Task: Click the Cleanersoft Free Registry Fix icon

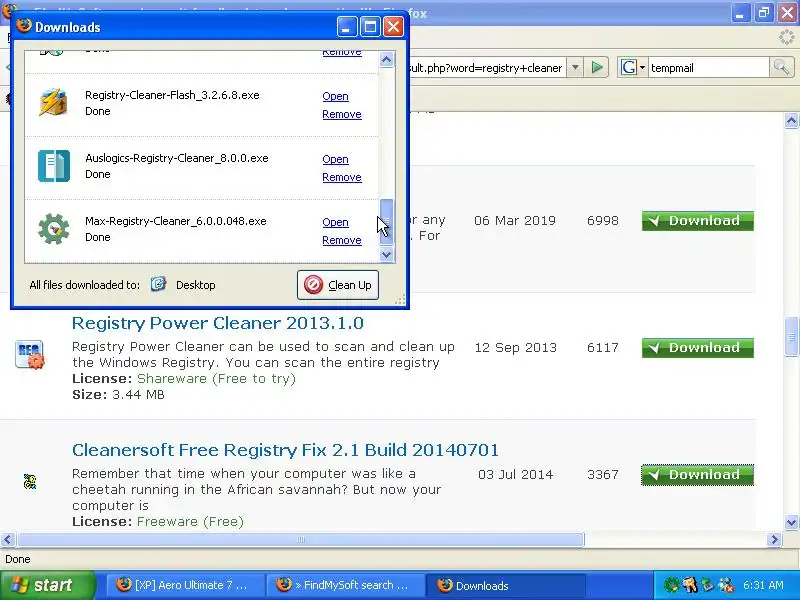Action: (x=30, y=481)
